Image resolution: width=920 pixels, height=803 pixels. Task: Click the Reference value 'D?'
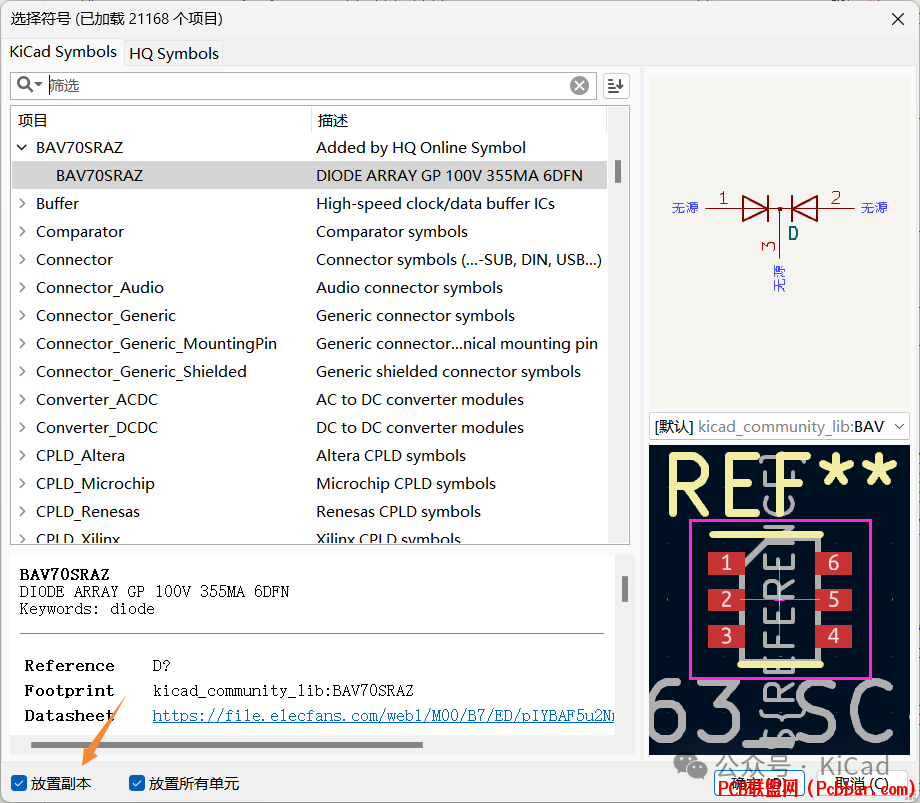pyautogui.click(x=161, y=666)
